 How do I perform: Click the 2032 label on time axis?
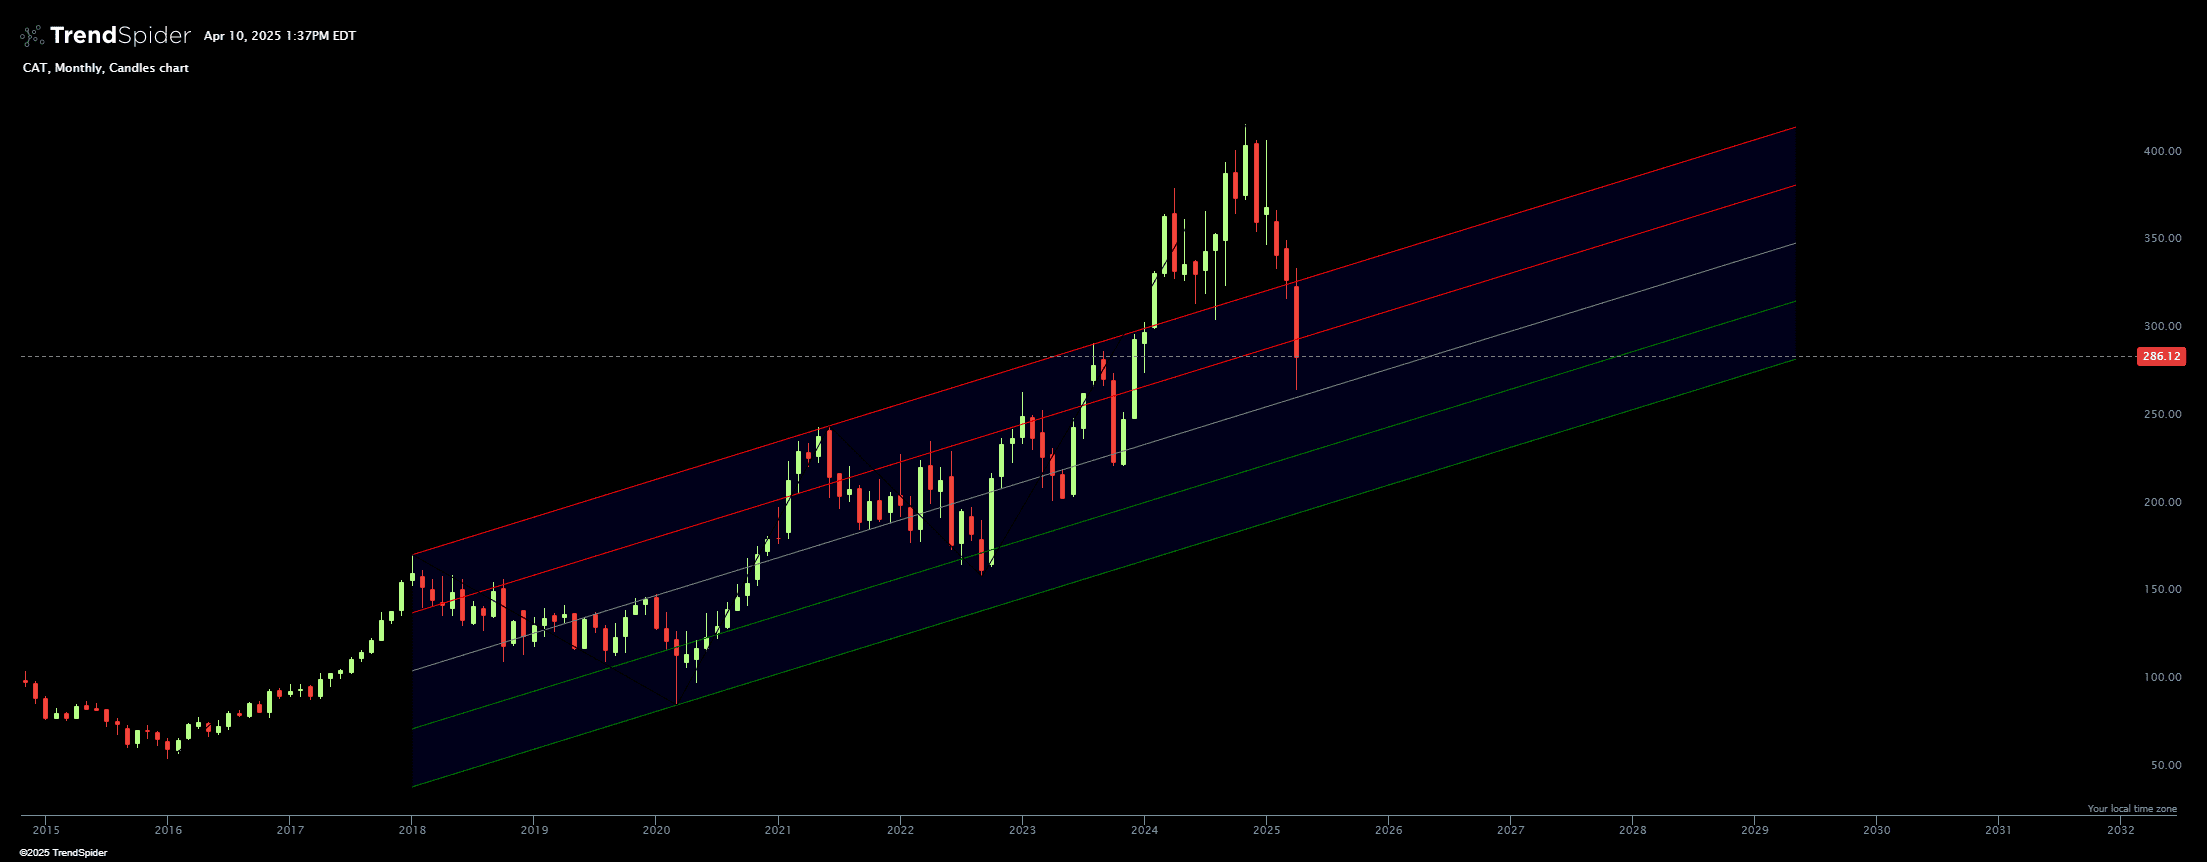click(x=2120, y=830)
